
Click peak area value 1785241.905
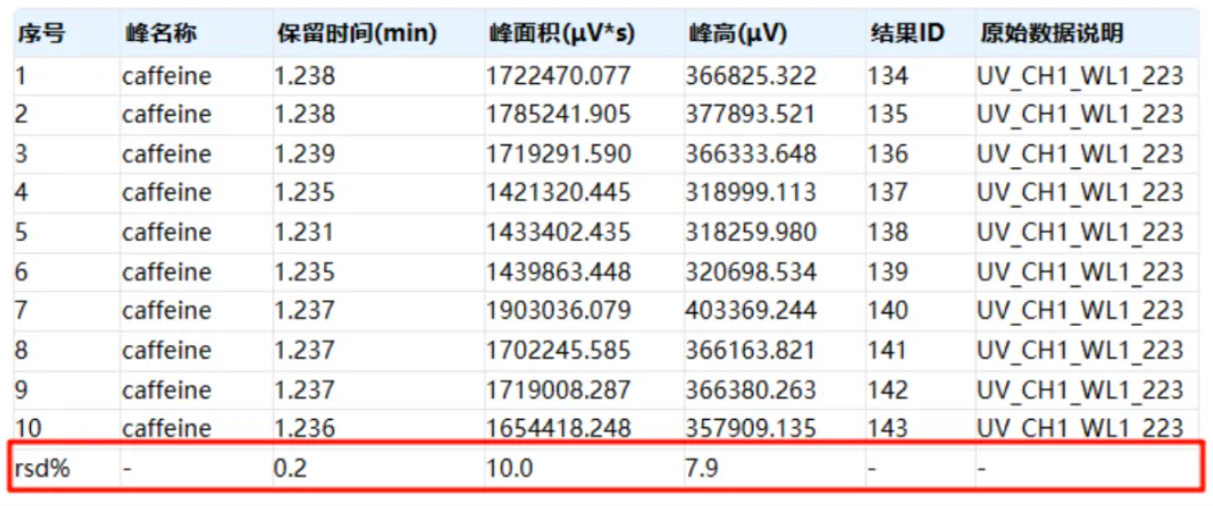click(x=559, y=115)
